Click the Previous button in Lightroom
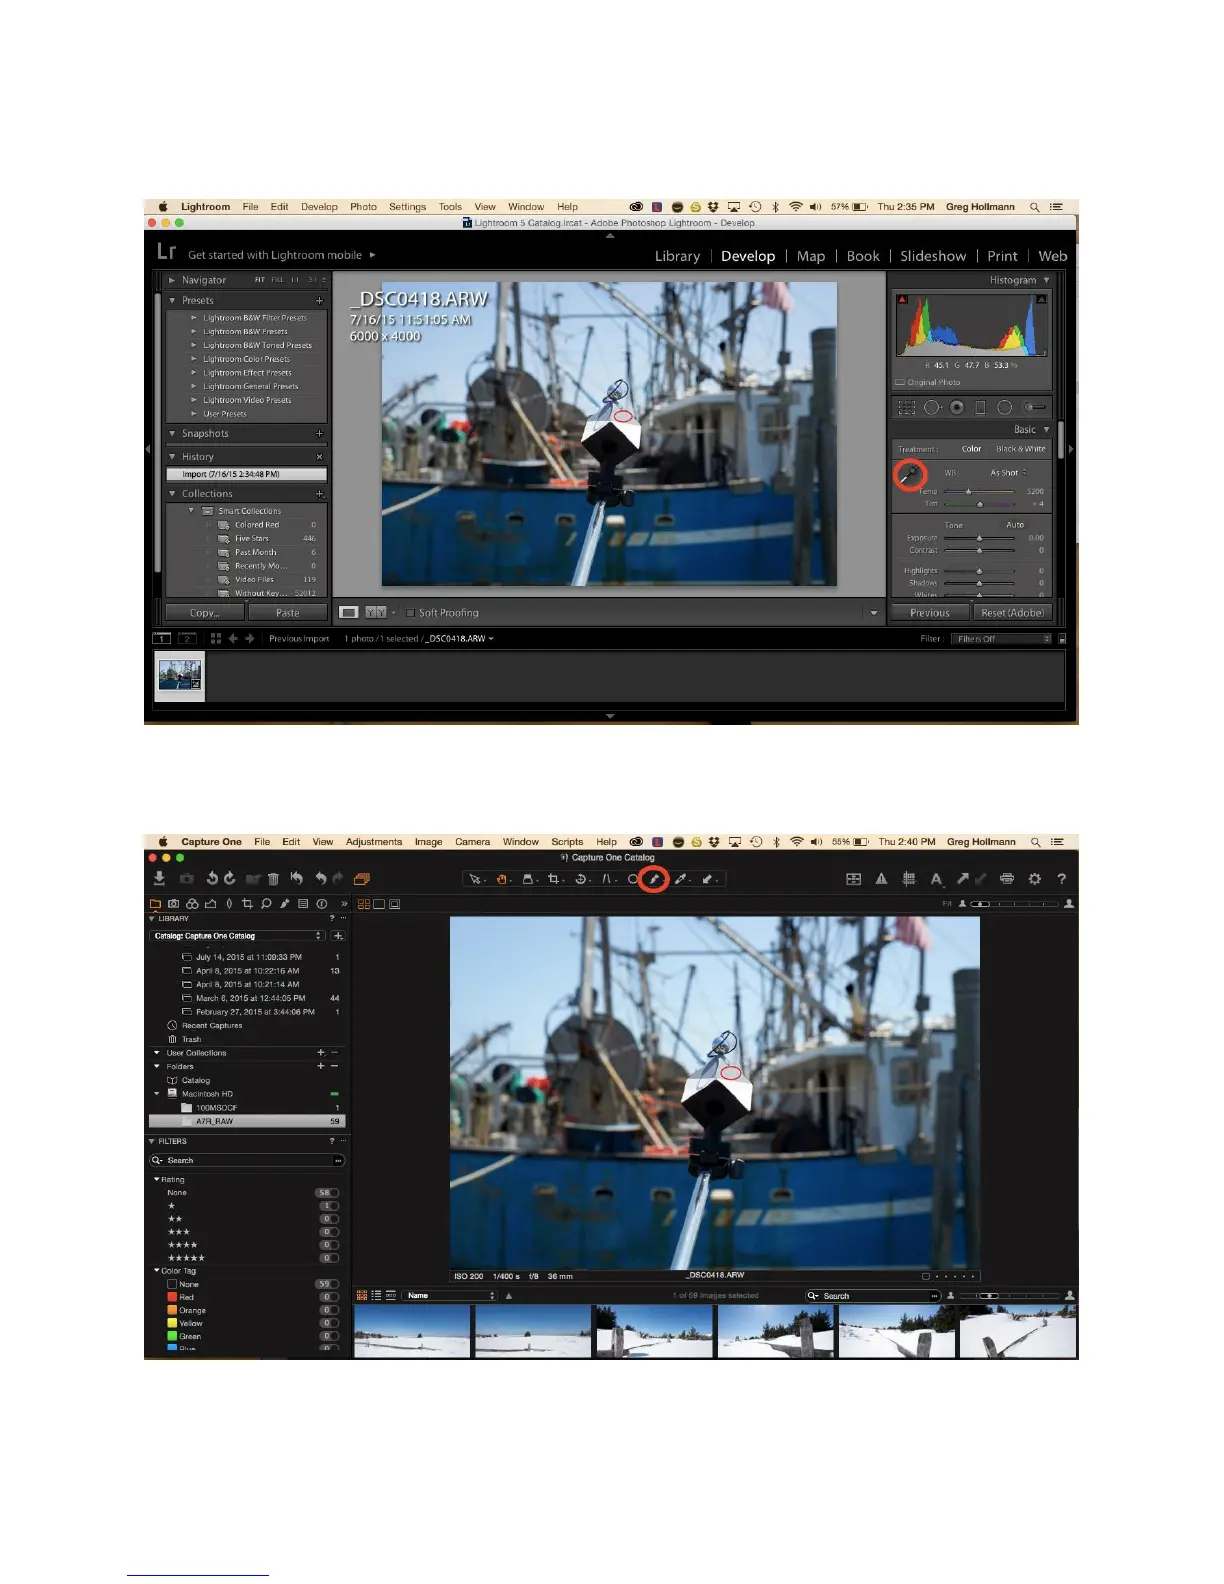The height and width of the screenshot is (1584, 1224). pos(930,613)
